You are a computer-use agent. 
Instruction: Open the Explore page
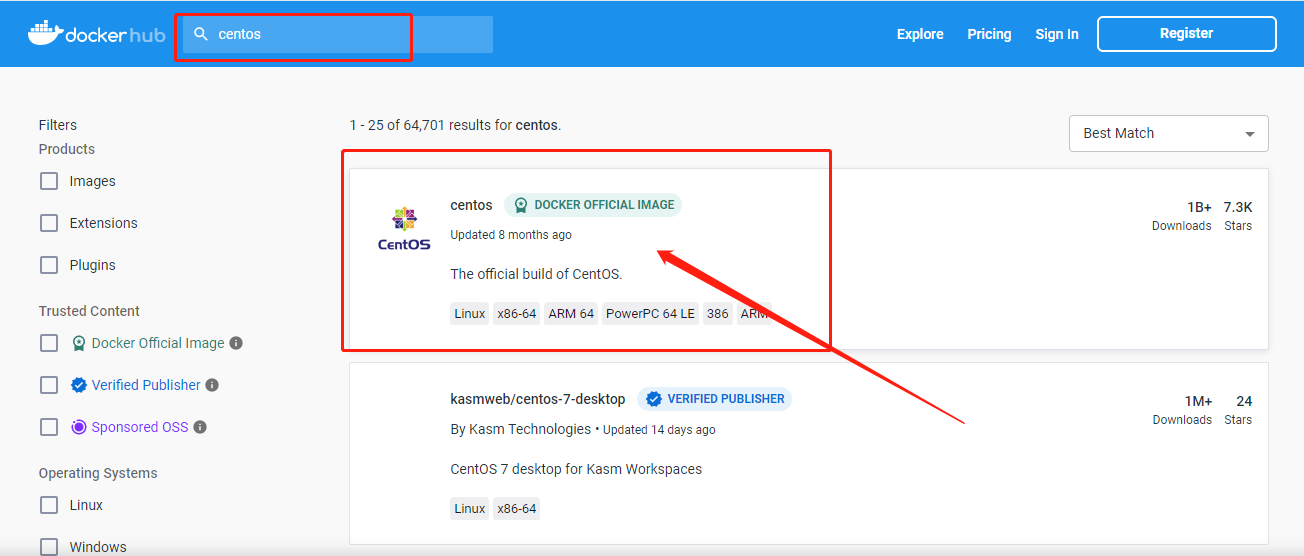pyautogui.click(x=920, y=34)
